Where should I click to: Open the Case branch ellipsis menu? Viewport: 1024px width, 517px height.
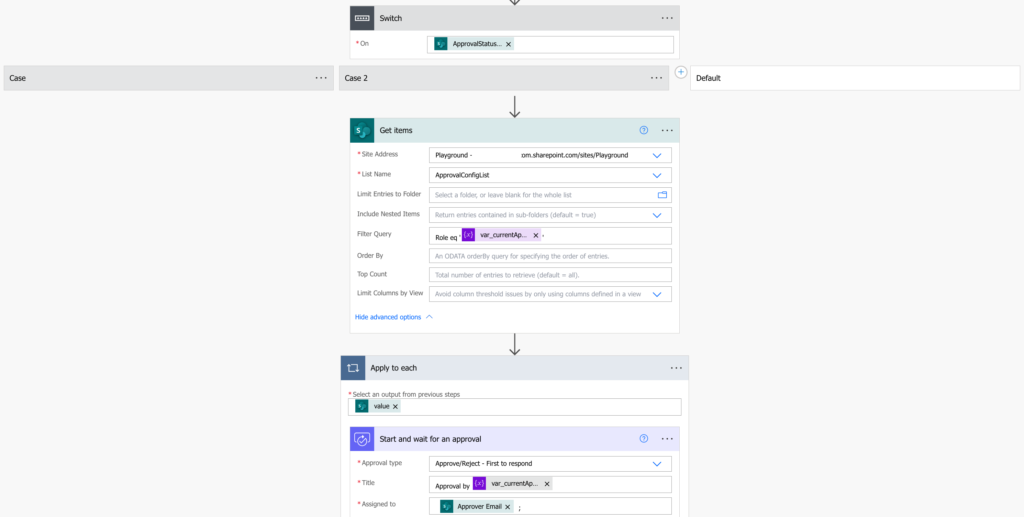point(321,78)
